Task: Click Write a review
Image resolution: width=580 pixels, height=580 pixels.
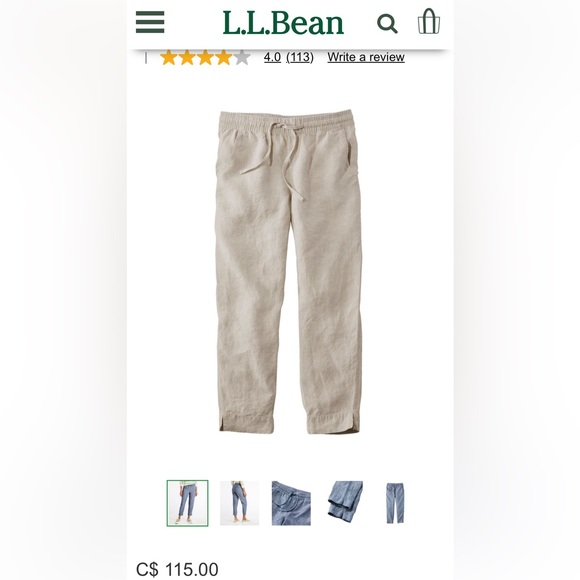Action: coord(366,57)
